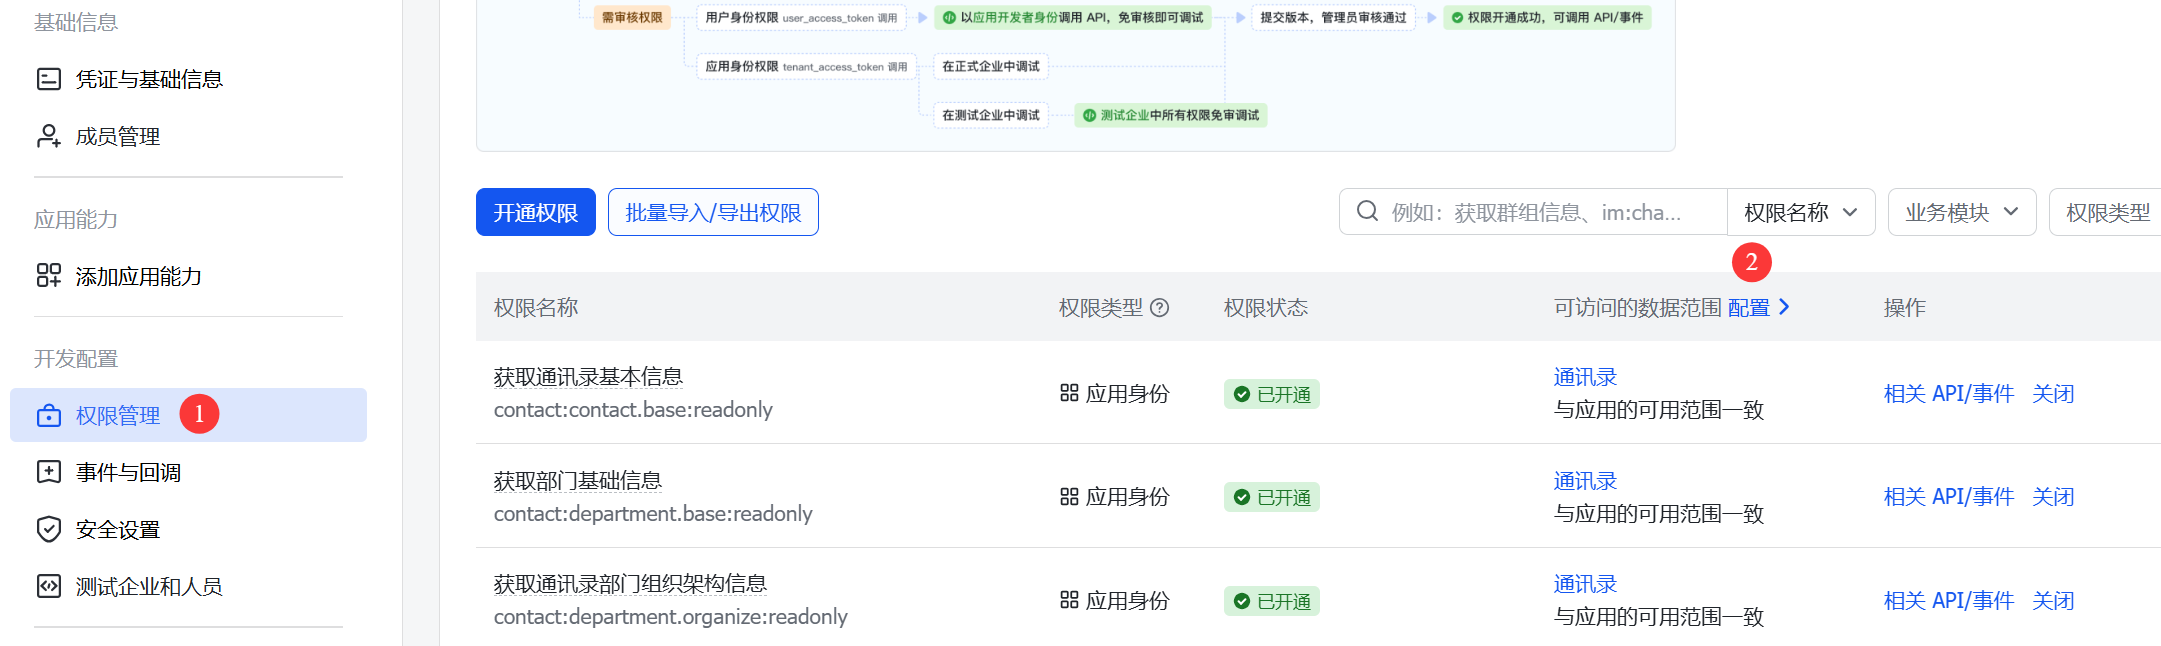Screen dimensions: 2161x646
Task: Click the 凭证与基础信息 sidebar icon
Action: coord(48,79)
